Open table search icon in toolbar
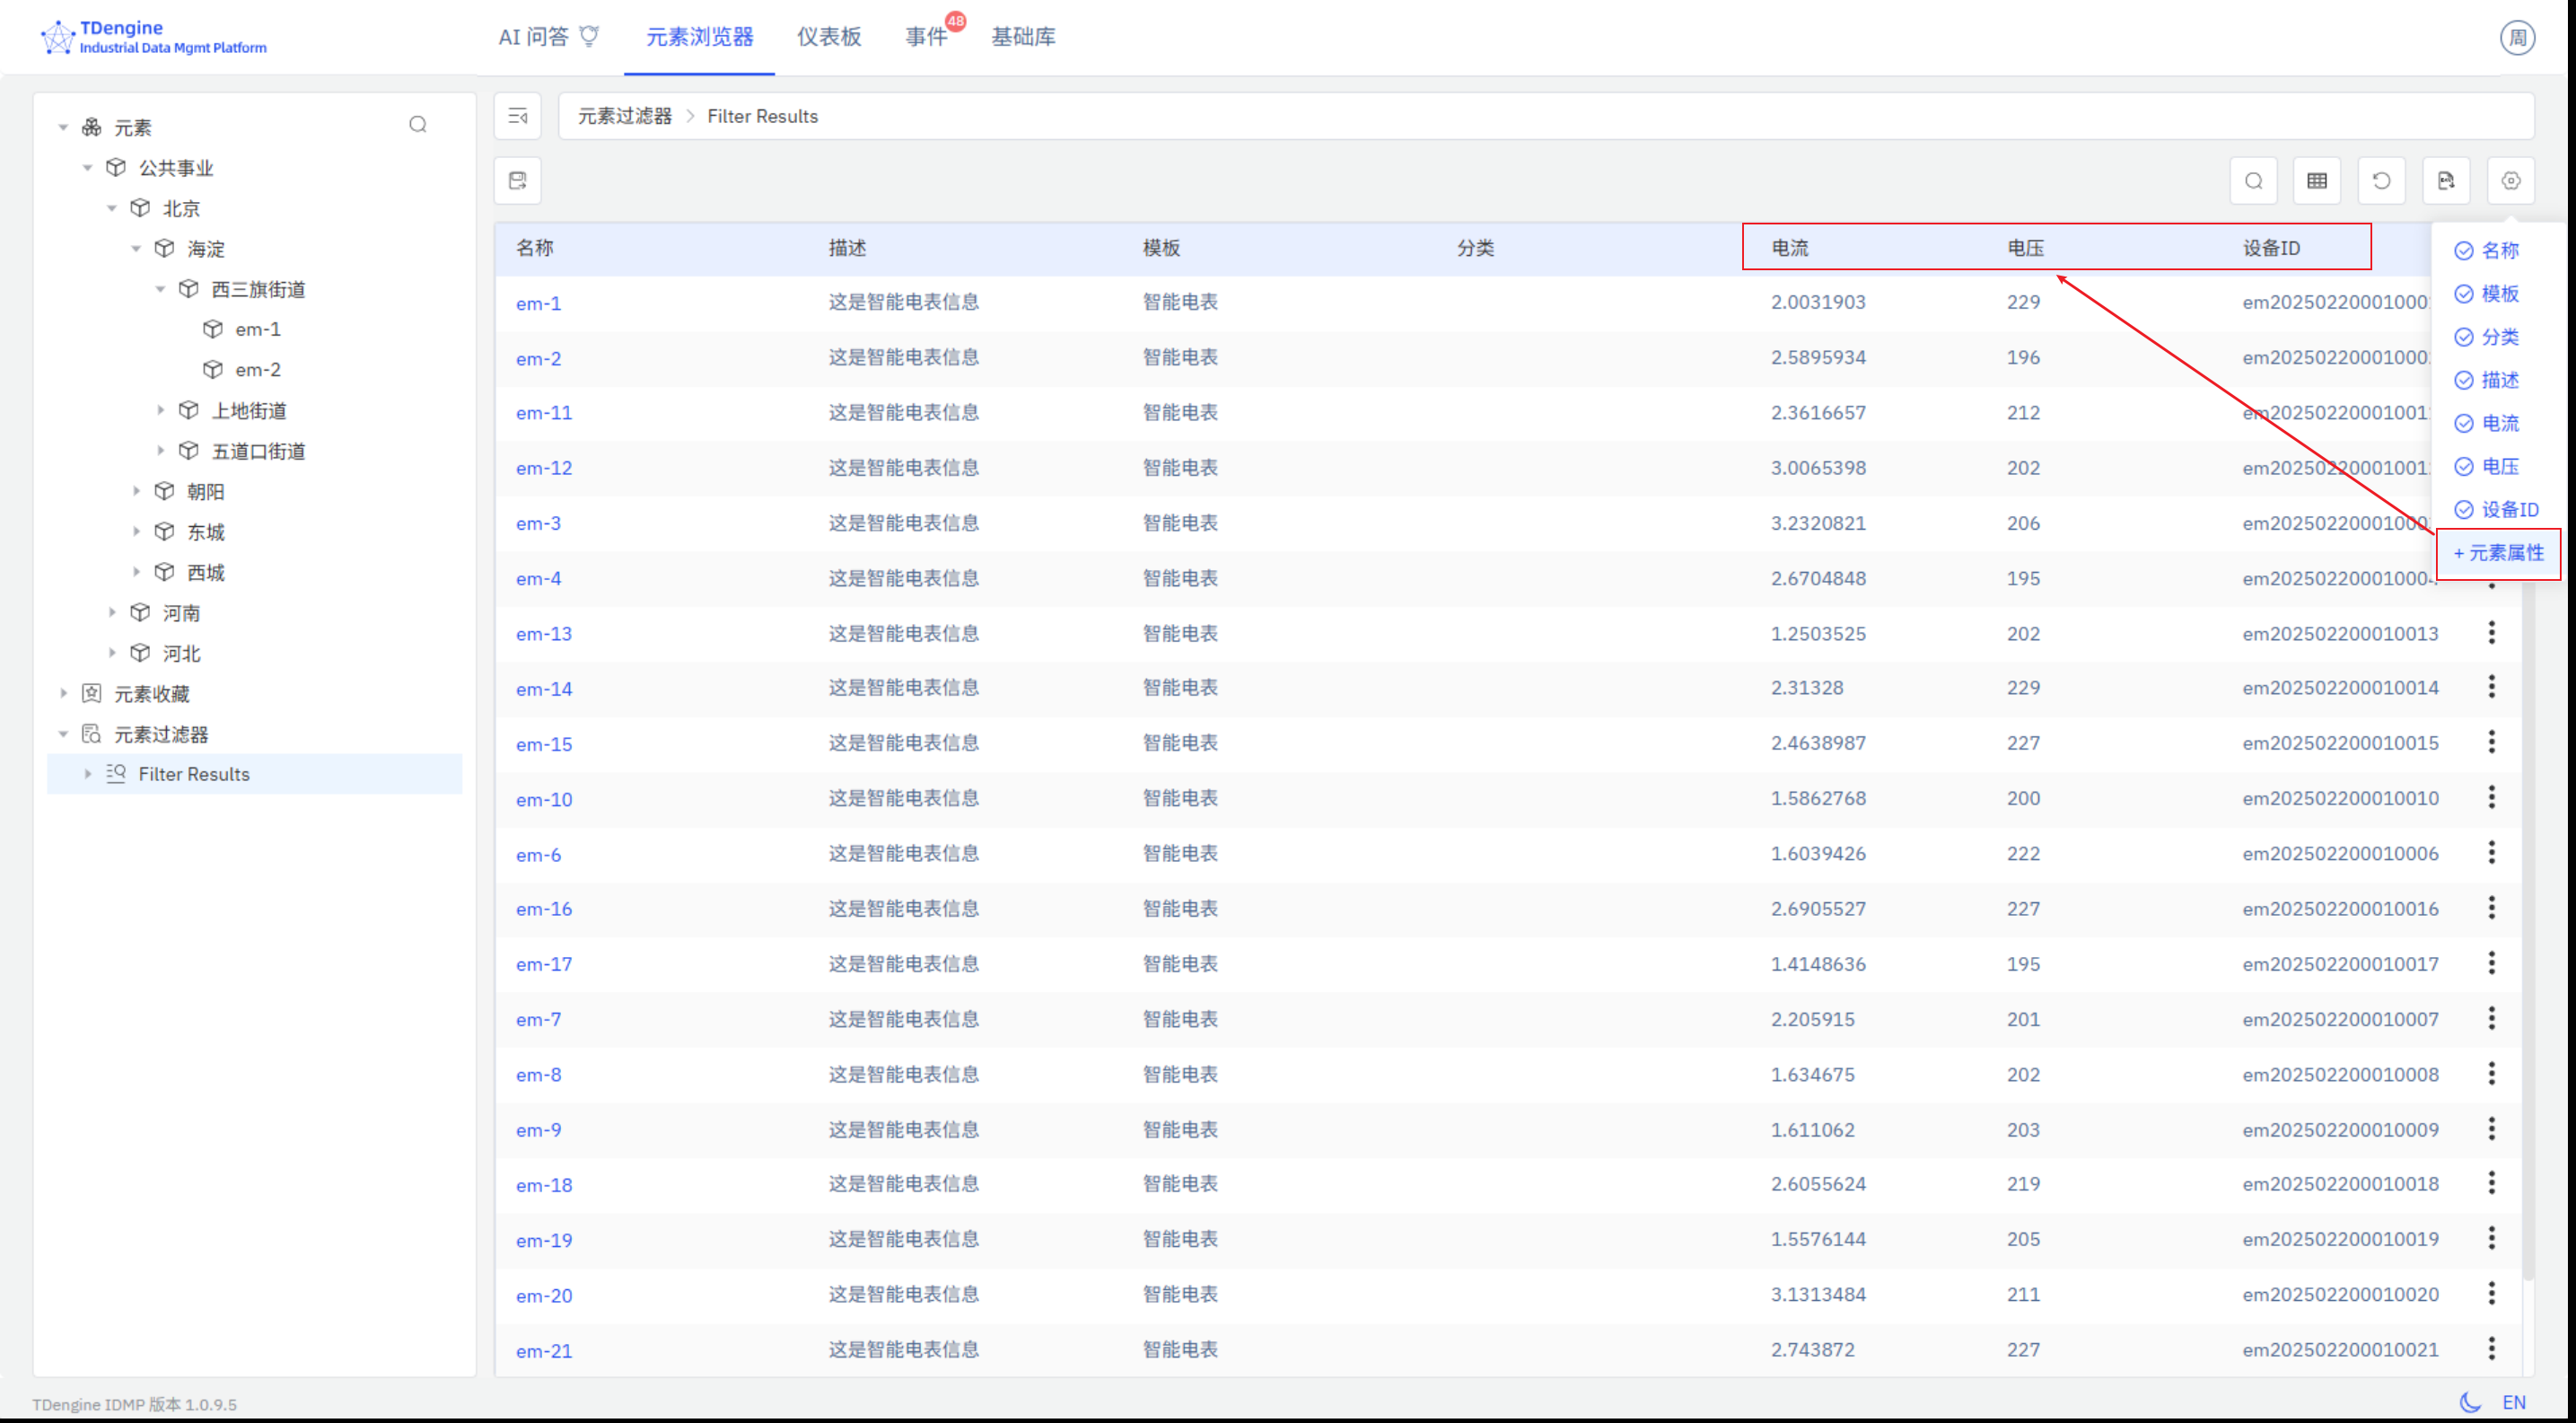 tap(2253, 181)
